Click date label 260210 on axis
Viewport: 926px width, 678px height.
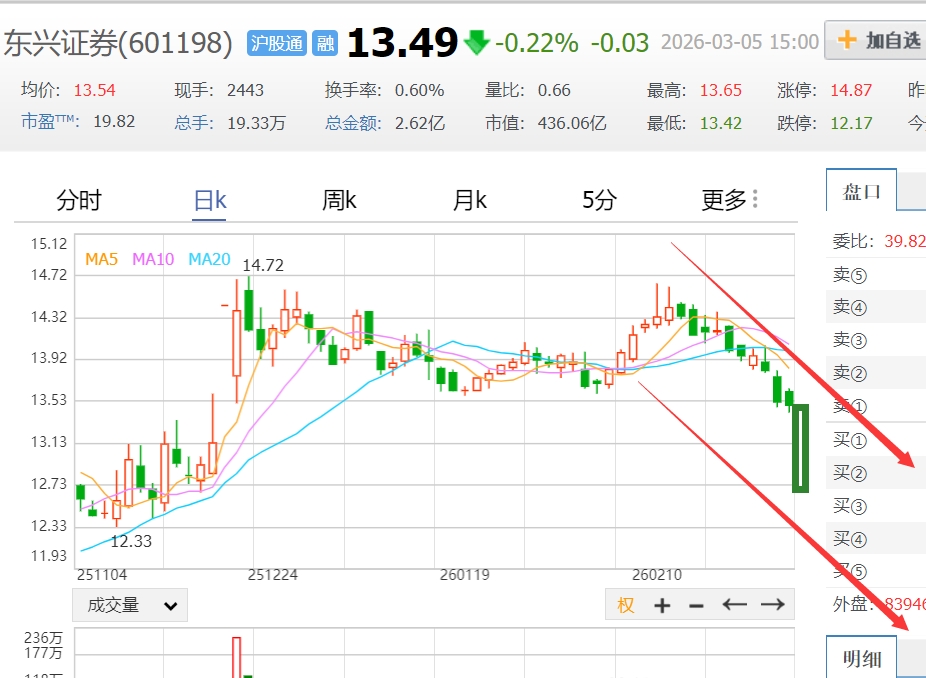coord(657,575)
